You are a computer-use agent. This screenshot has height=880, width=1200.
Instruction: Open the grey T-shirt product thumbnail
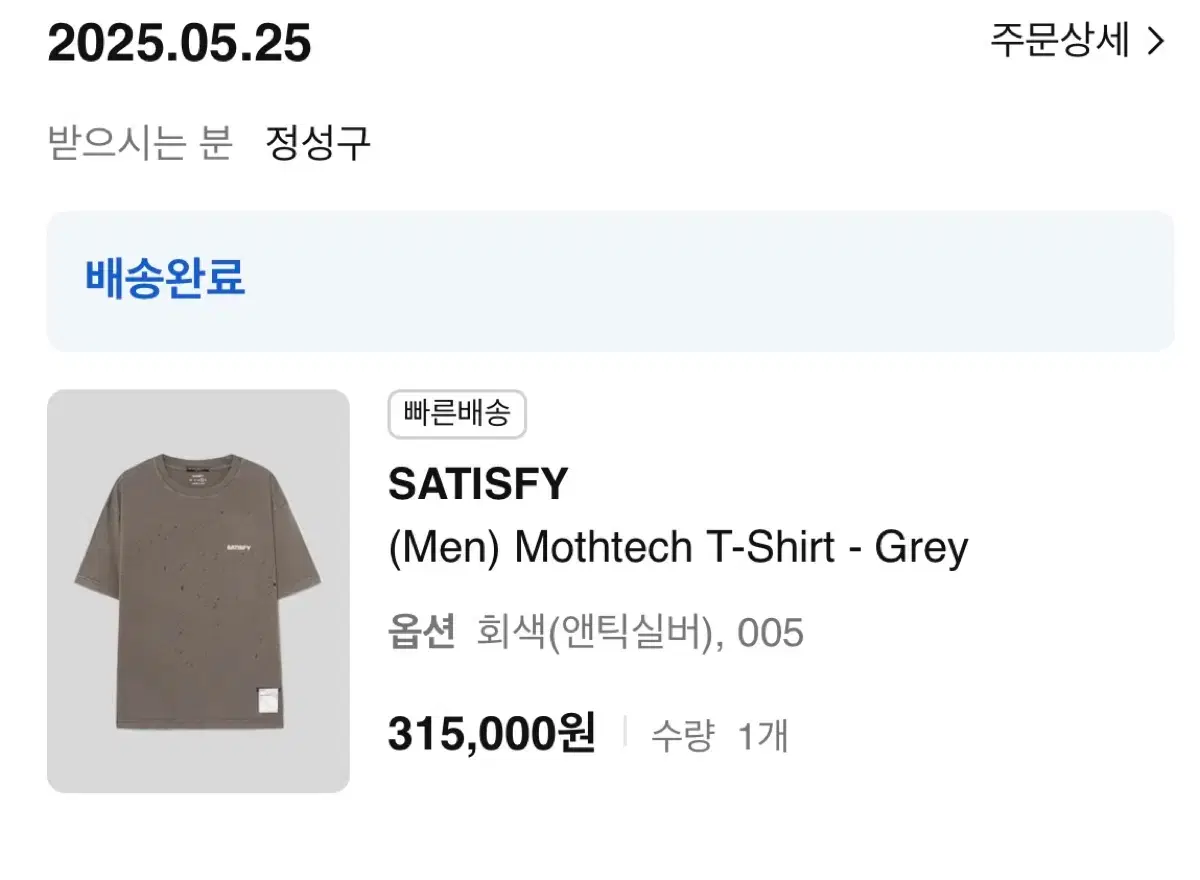pyautogui.click(x=198, y=590)
